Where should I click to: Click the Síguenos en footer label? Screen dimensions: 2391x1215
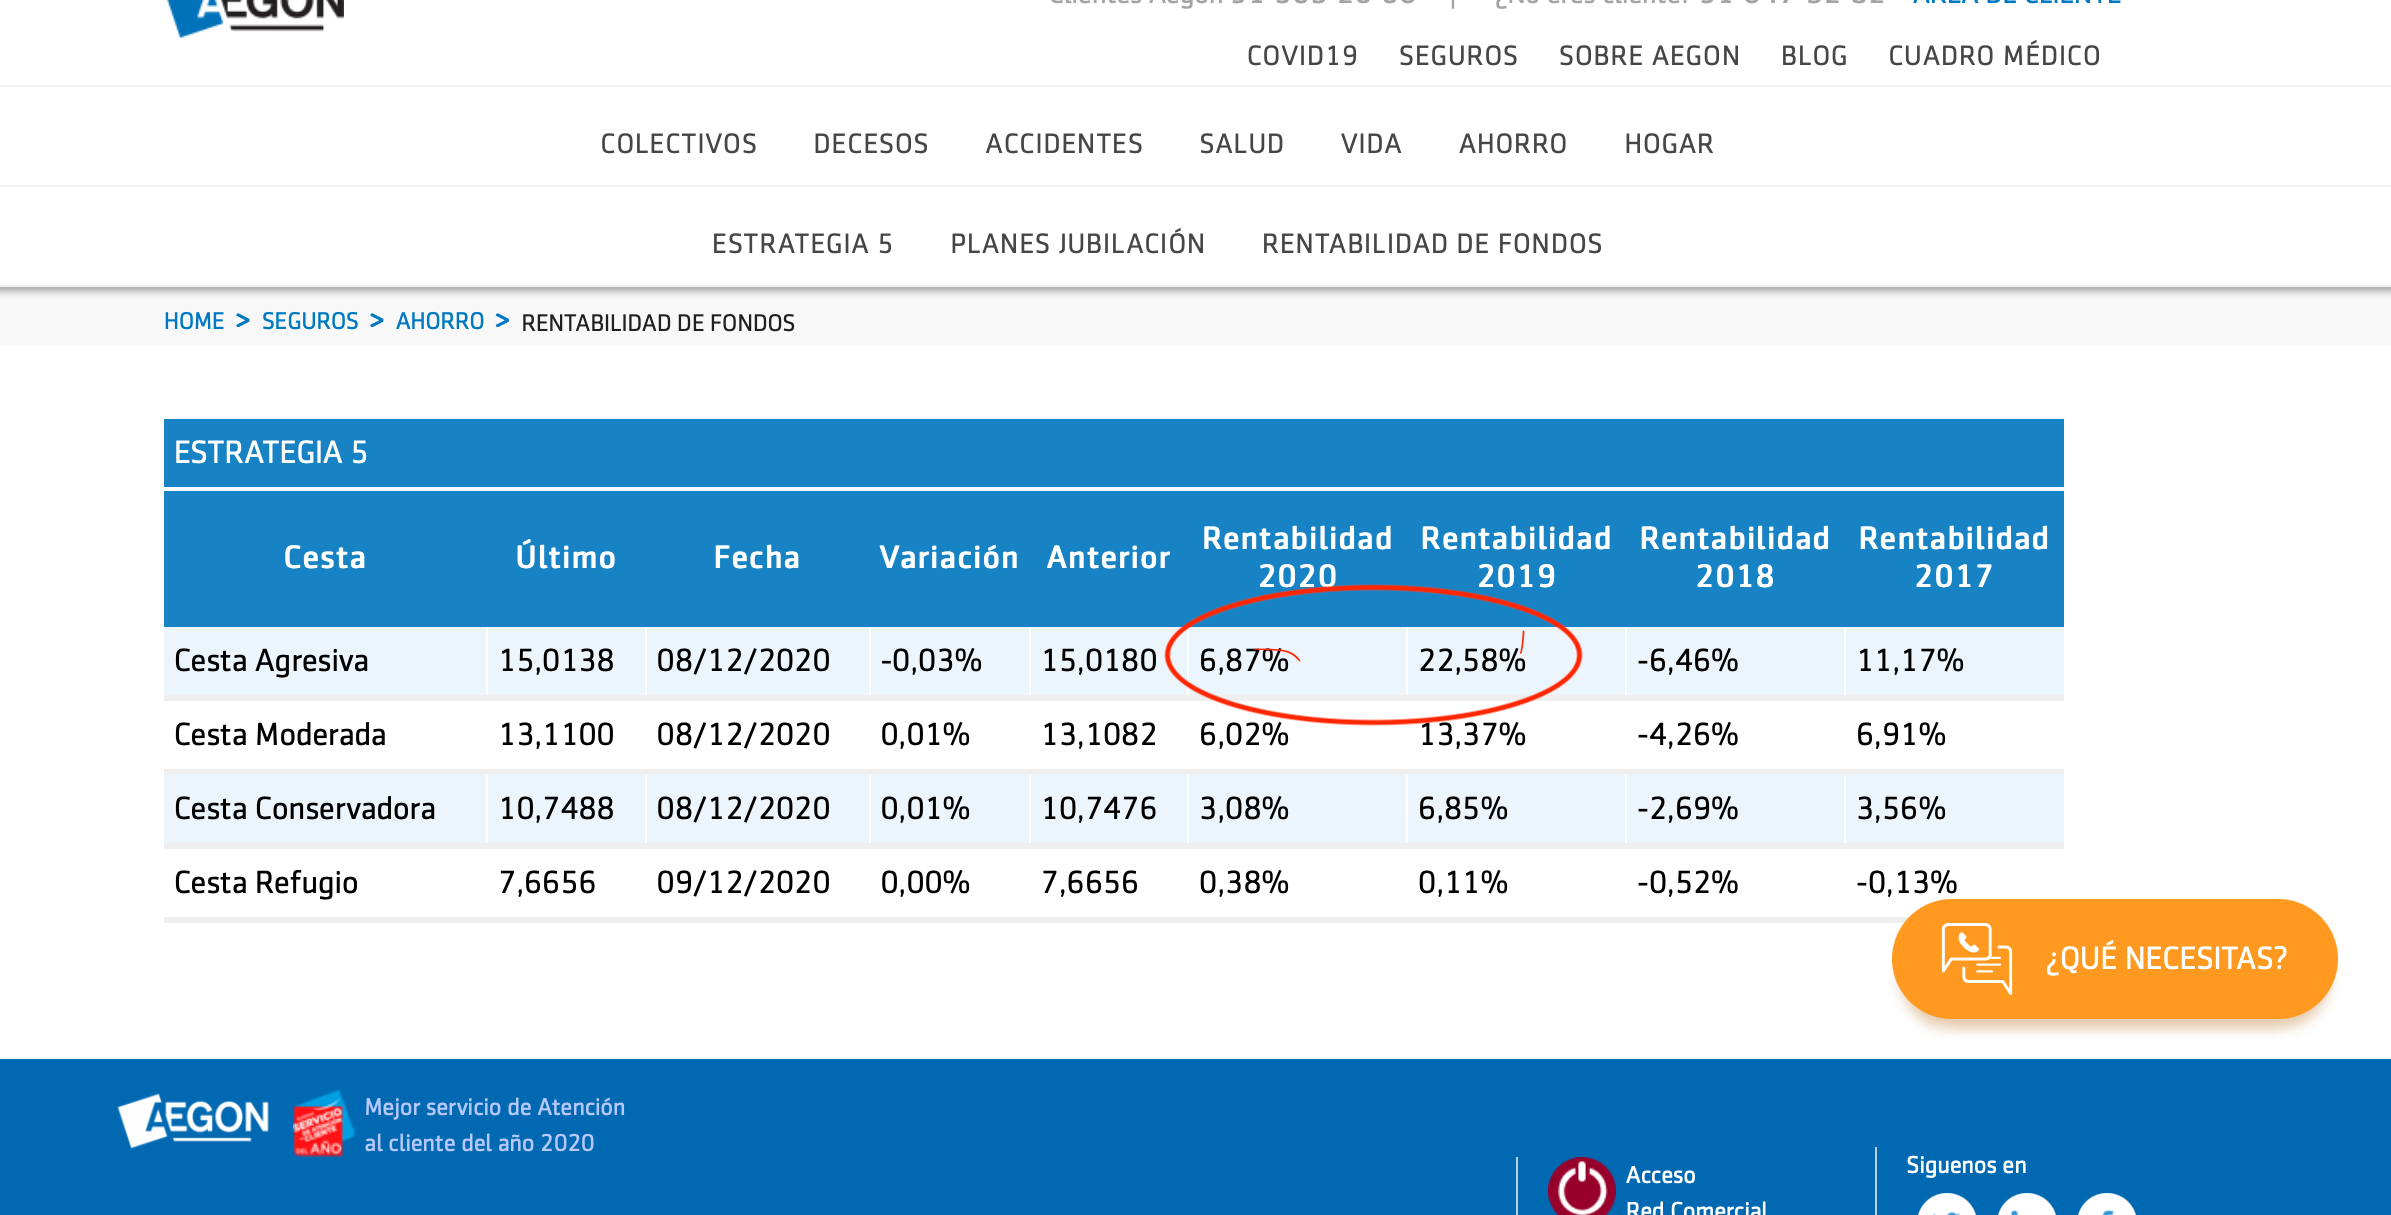click(1966, 1166)
